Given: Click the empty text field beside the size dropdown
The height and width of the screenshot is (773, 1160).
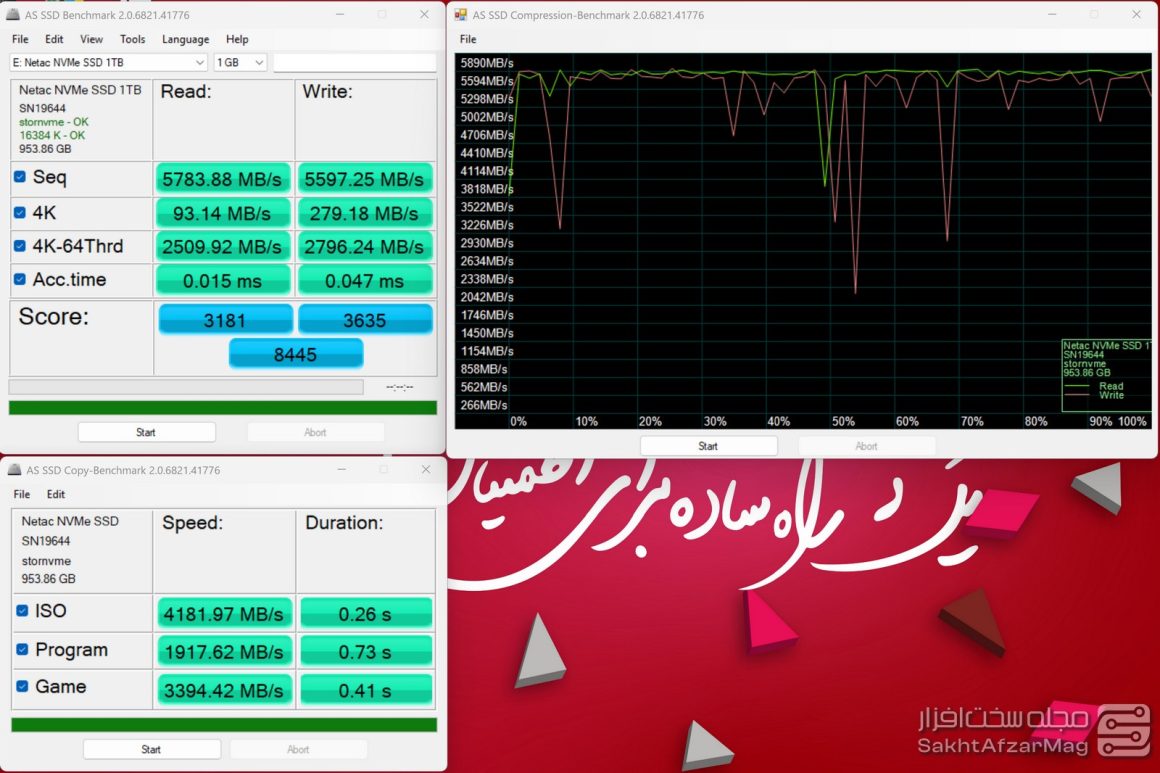Looking at the screenshot, I should pos(354,62).
